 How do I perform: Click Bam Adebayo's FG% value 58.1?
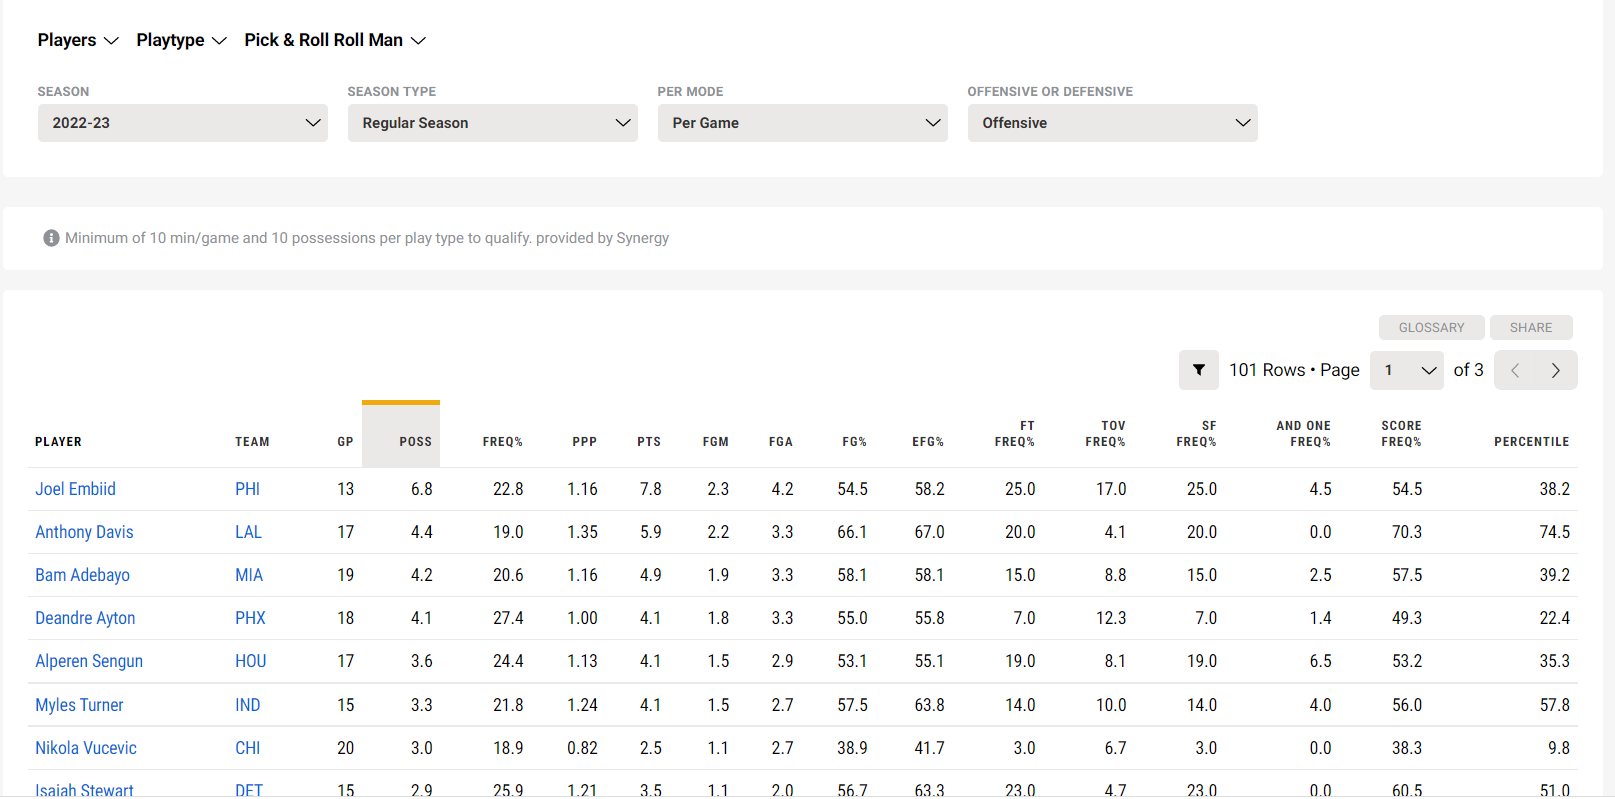[x=852, y=575]
